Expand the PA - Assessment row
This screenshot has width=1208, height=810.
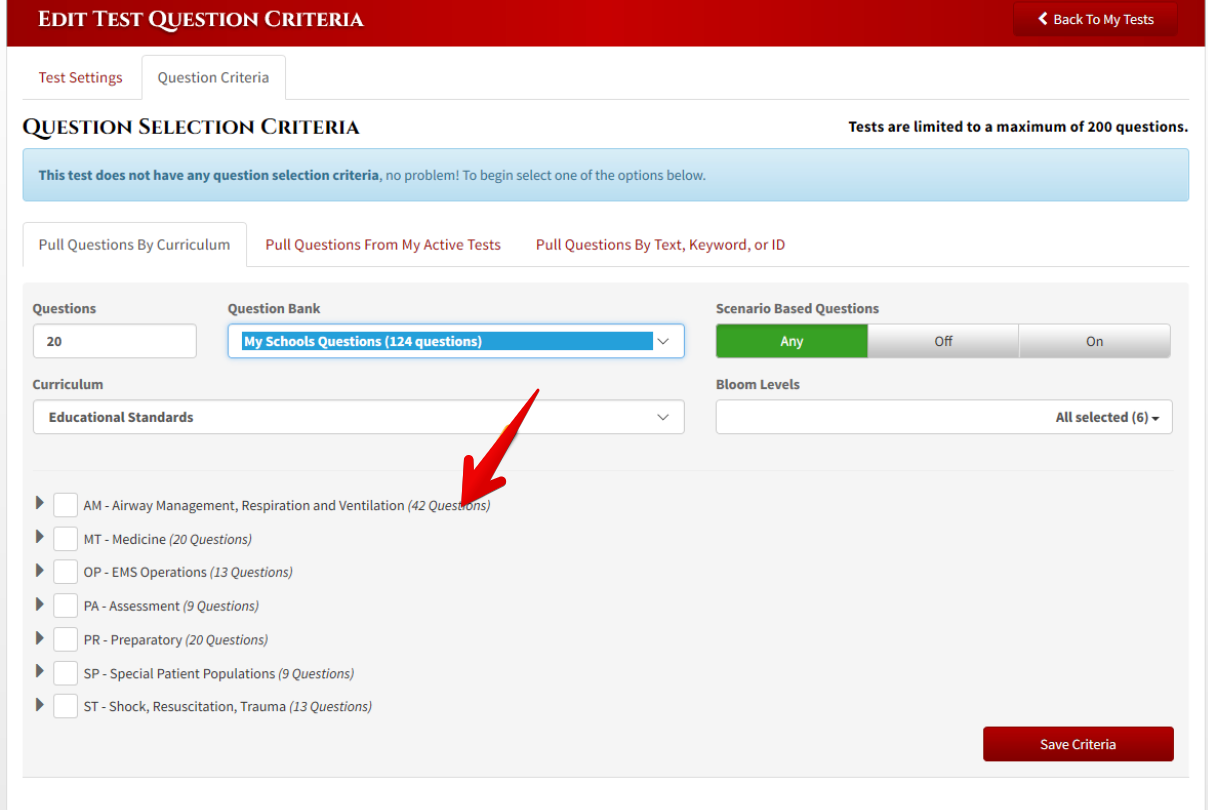click(x=40, y=604)
